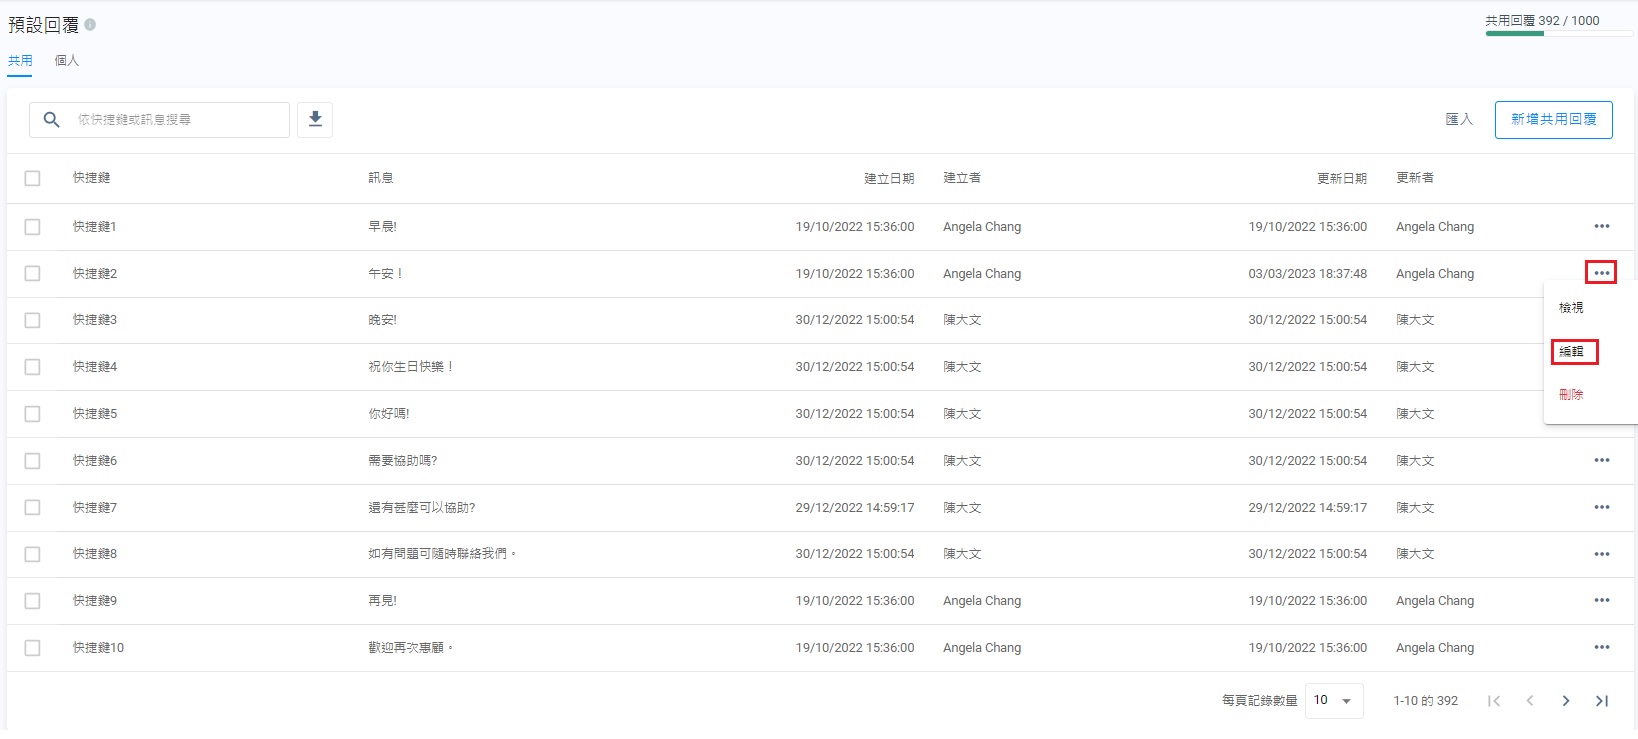The width and height of the screenshot is (1638, 739).
Task: Go to the next page arrow
Action: (1565, 701)
